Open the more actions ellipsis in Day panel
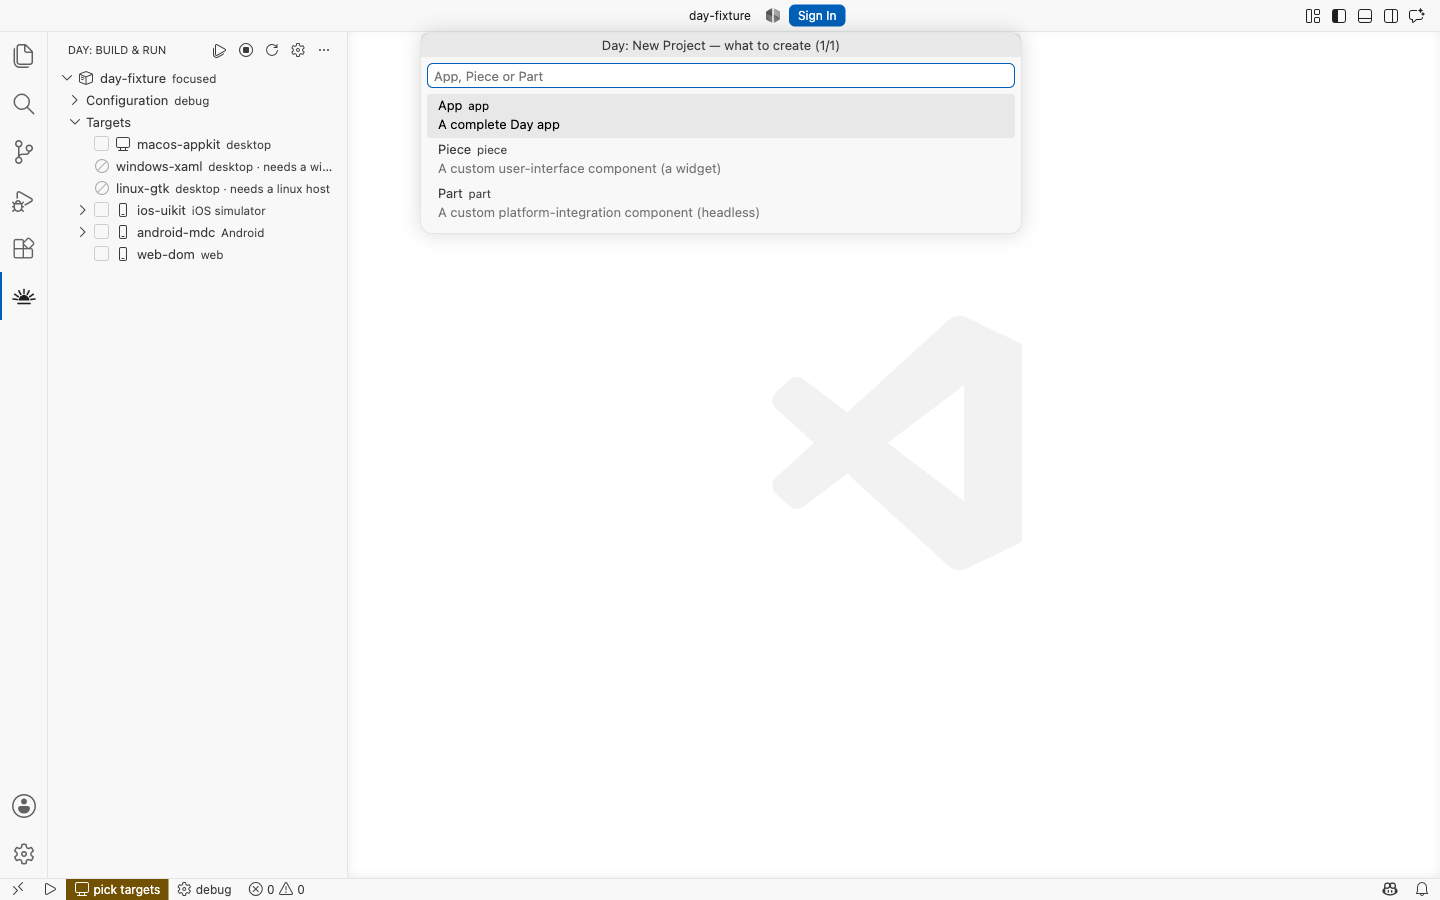This screenshot has height=900, width=1440. [x=324, y=50]
